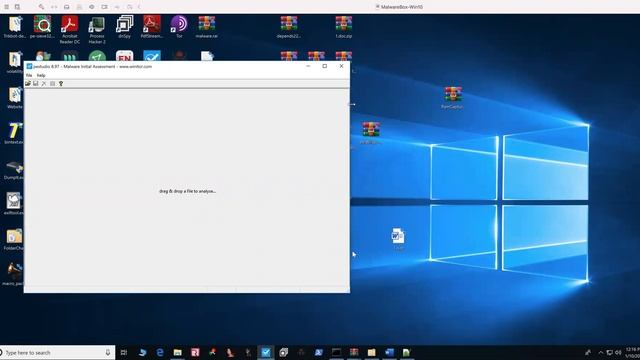This screenshot has width=640, height=360.
Task: Select the exiftool.exe desktop icon
Action: (x=14, y=204)
